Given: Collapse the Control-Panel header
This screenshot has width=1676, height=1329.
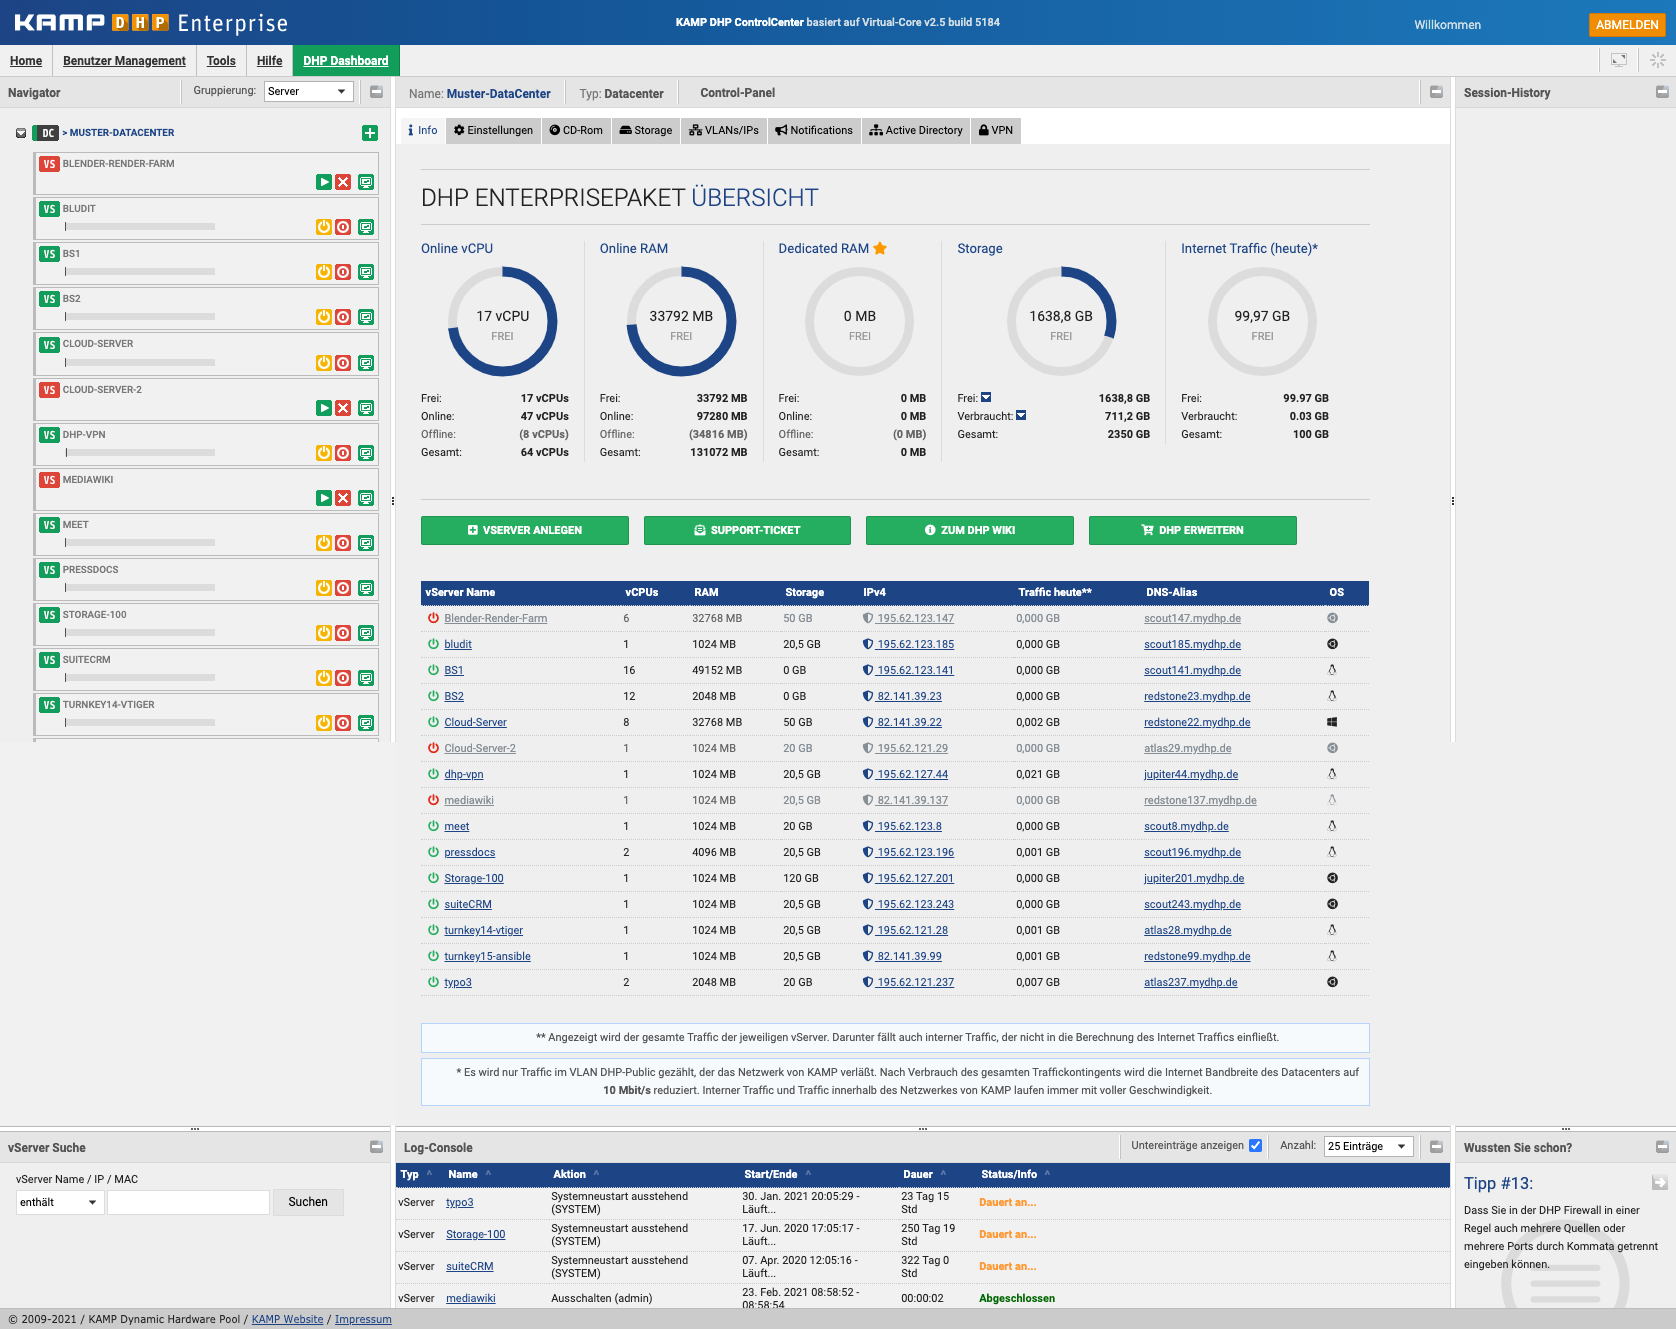Looking at the screenshot, I should coord(1436,92).
